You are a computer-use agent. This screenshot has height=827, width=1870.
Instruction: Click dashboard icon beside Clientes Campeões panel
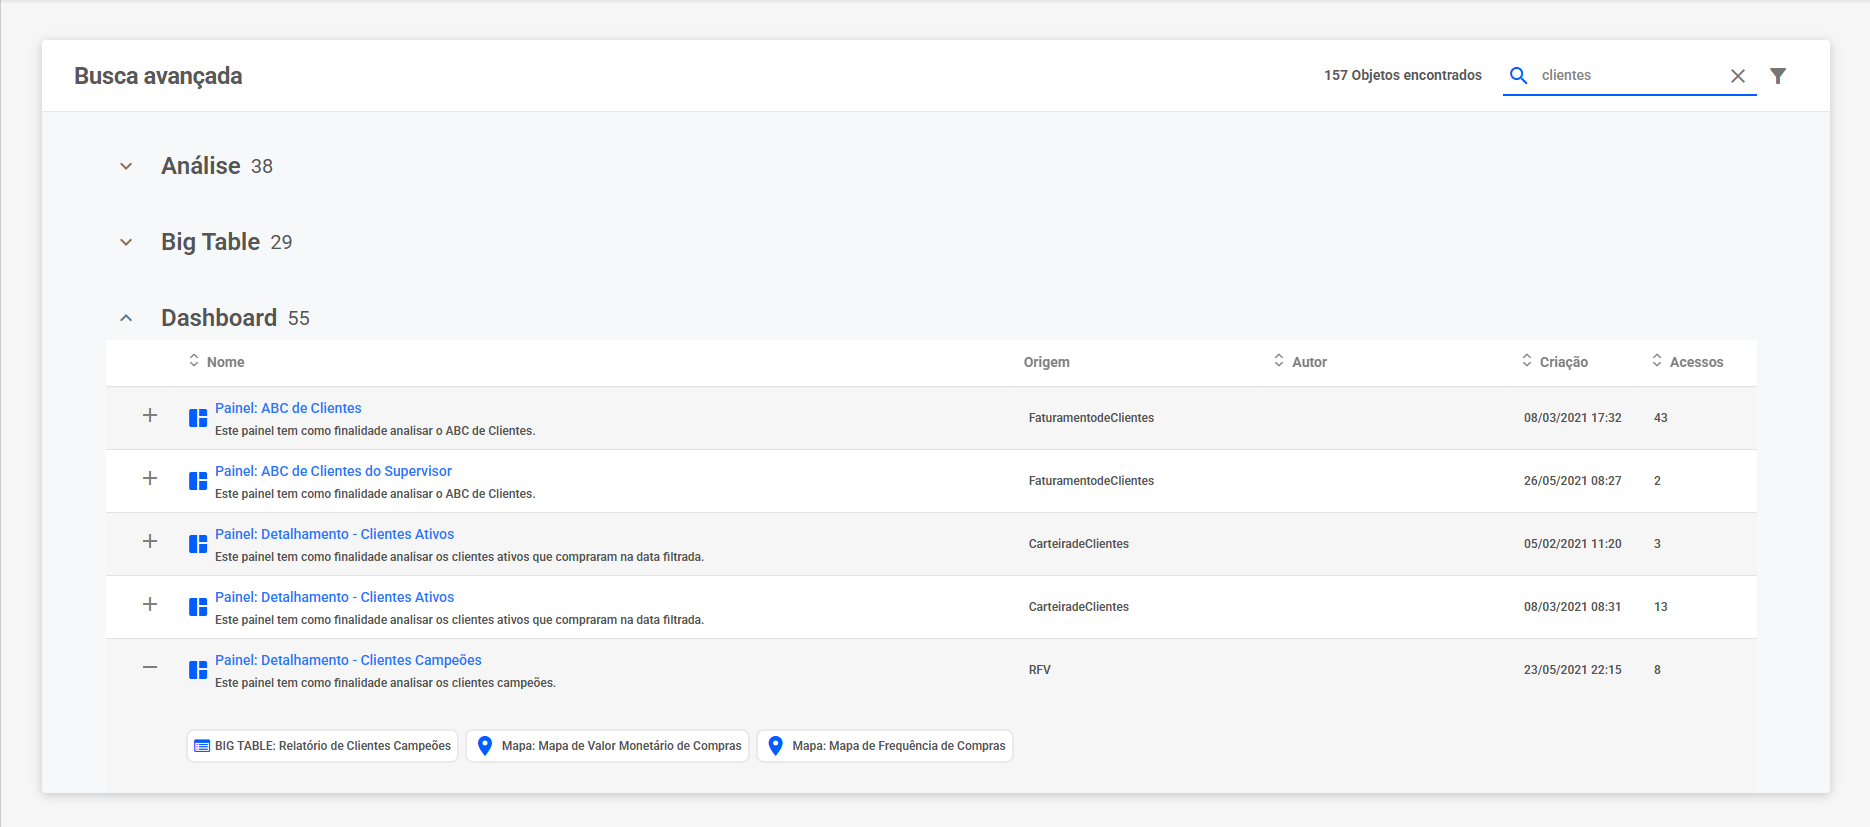point(198,670)
